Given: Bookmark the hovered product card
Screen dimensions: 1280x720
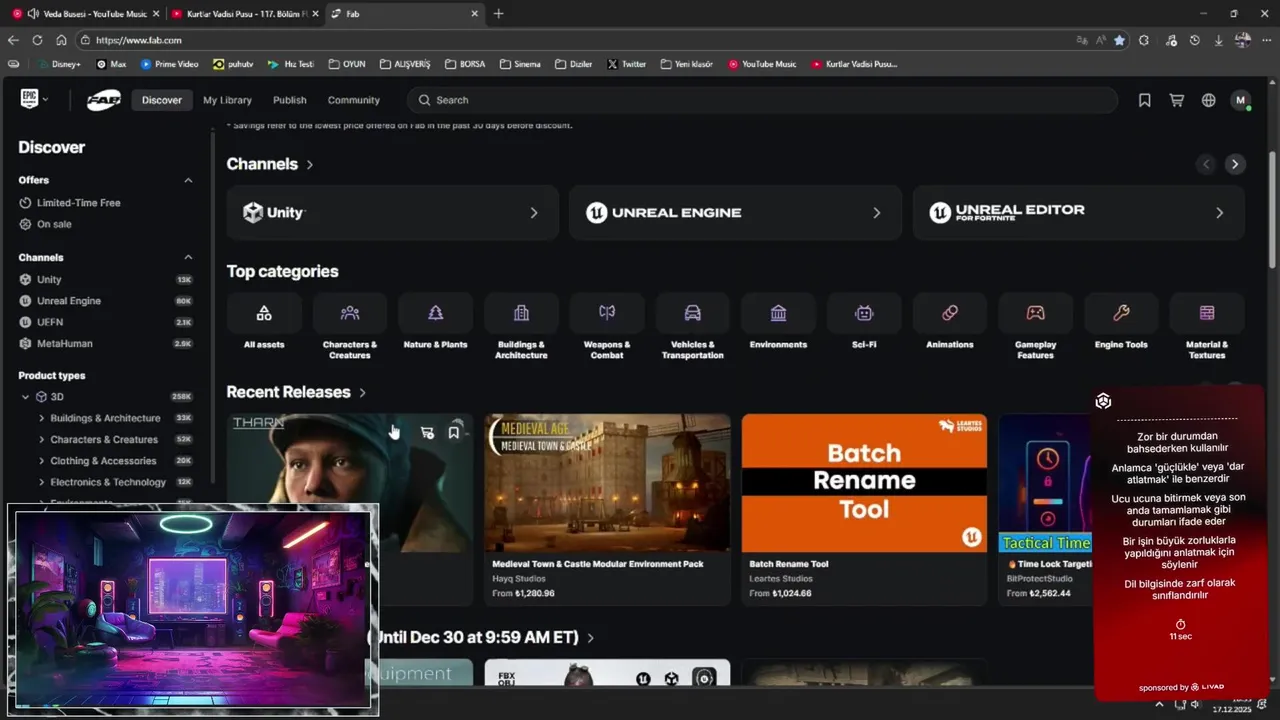Looking at the screenshot, I should coord(454,432).
